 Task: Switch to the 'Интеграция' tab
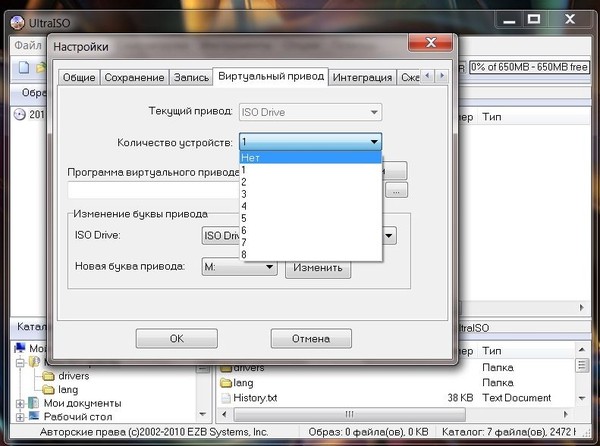(x=362, y=78)
